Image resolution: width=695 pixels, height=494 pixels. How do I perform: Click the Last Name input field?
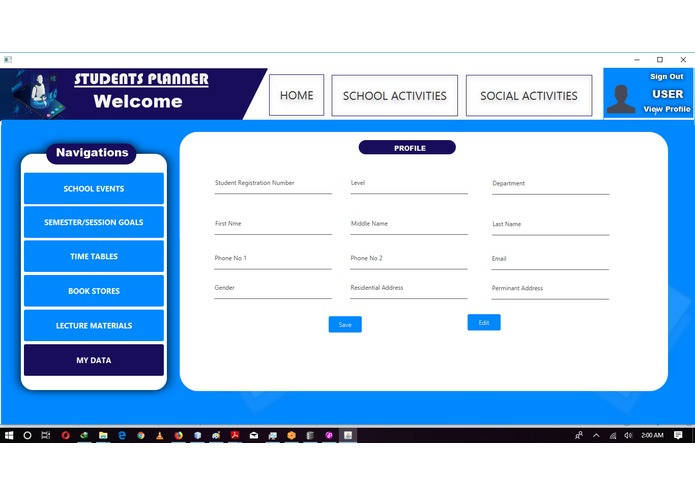click(551, 226)
